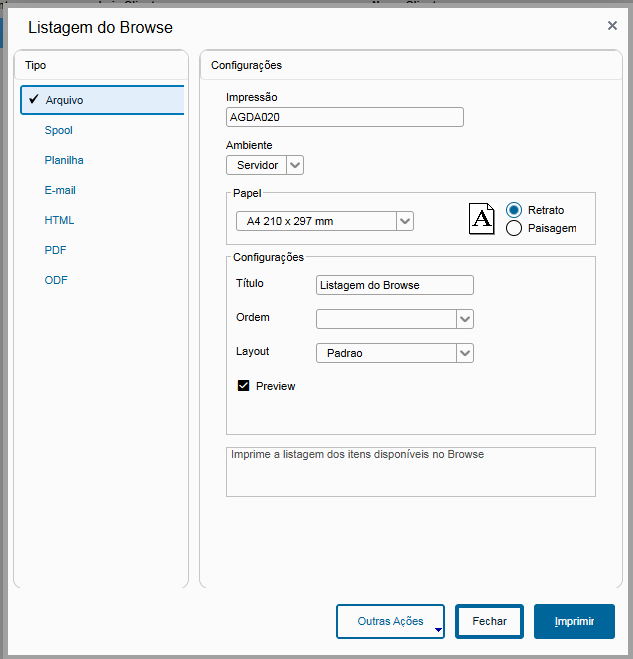633x659 pixels.
Task: Expand the A4 paper size dropdown
Action: pyautogui.click(x=404, y=221)
